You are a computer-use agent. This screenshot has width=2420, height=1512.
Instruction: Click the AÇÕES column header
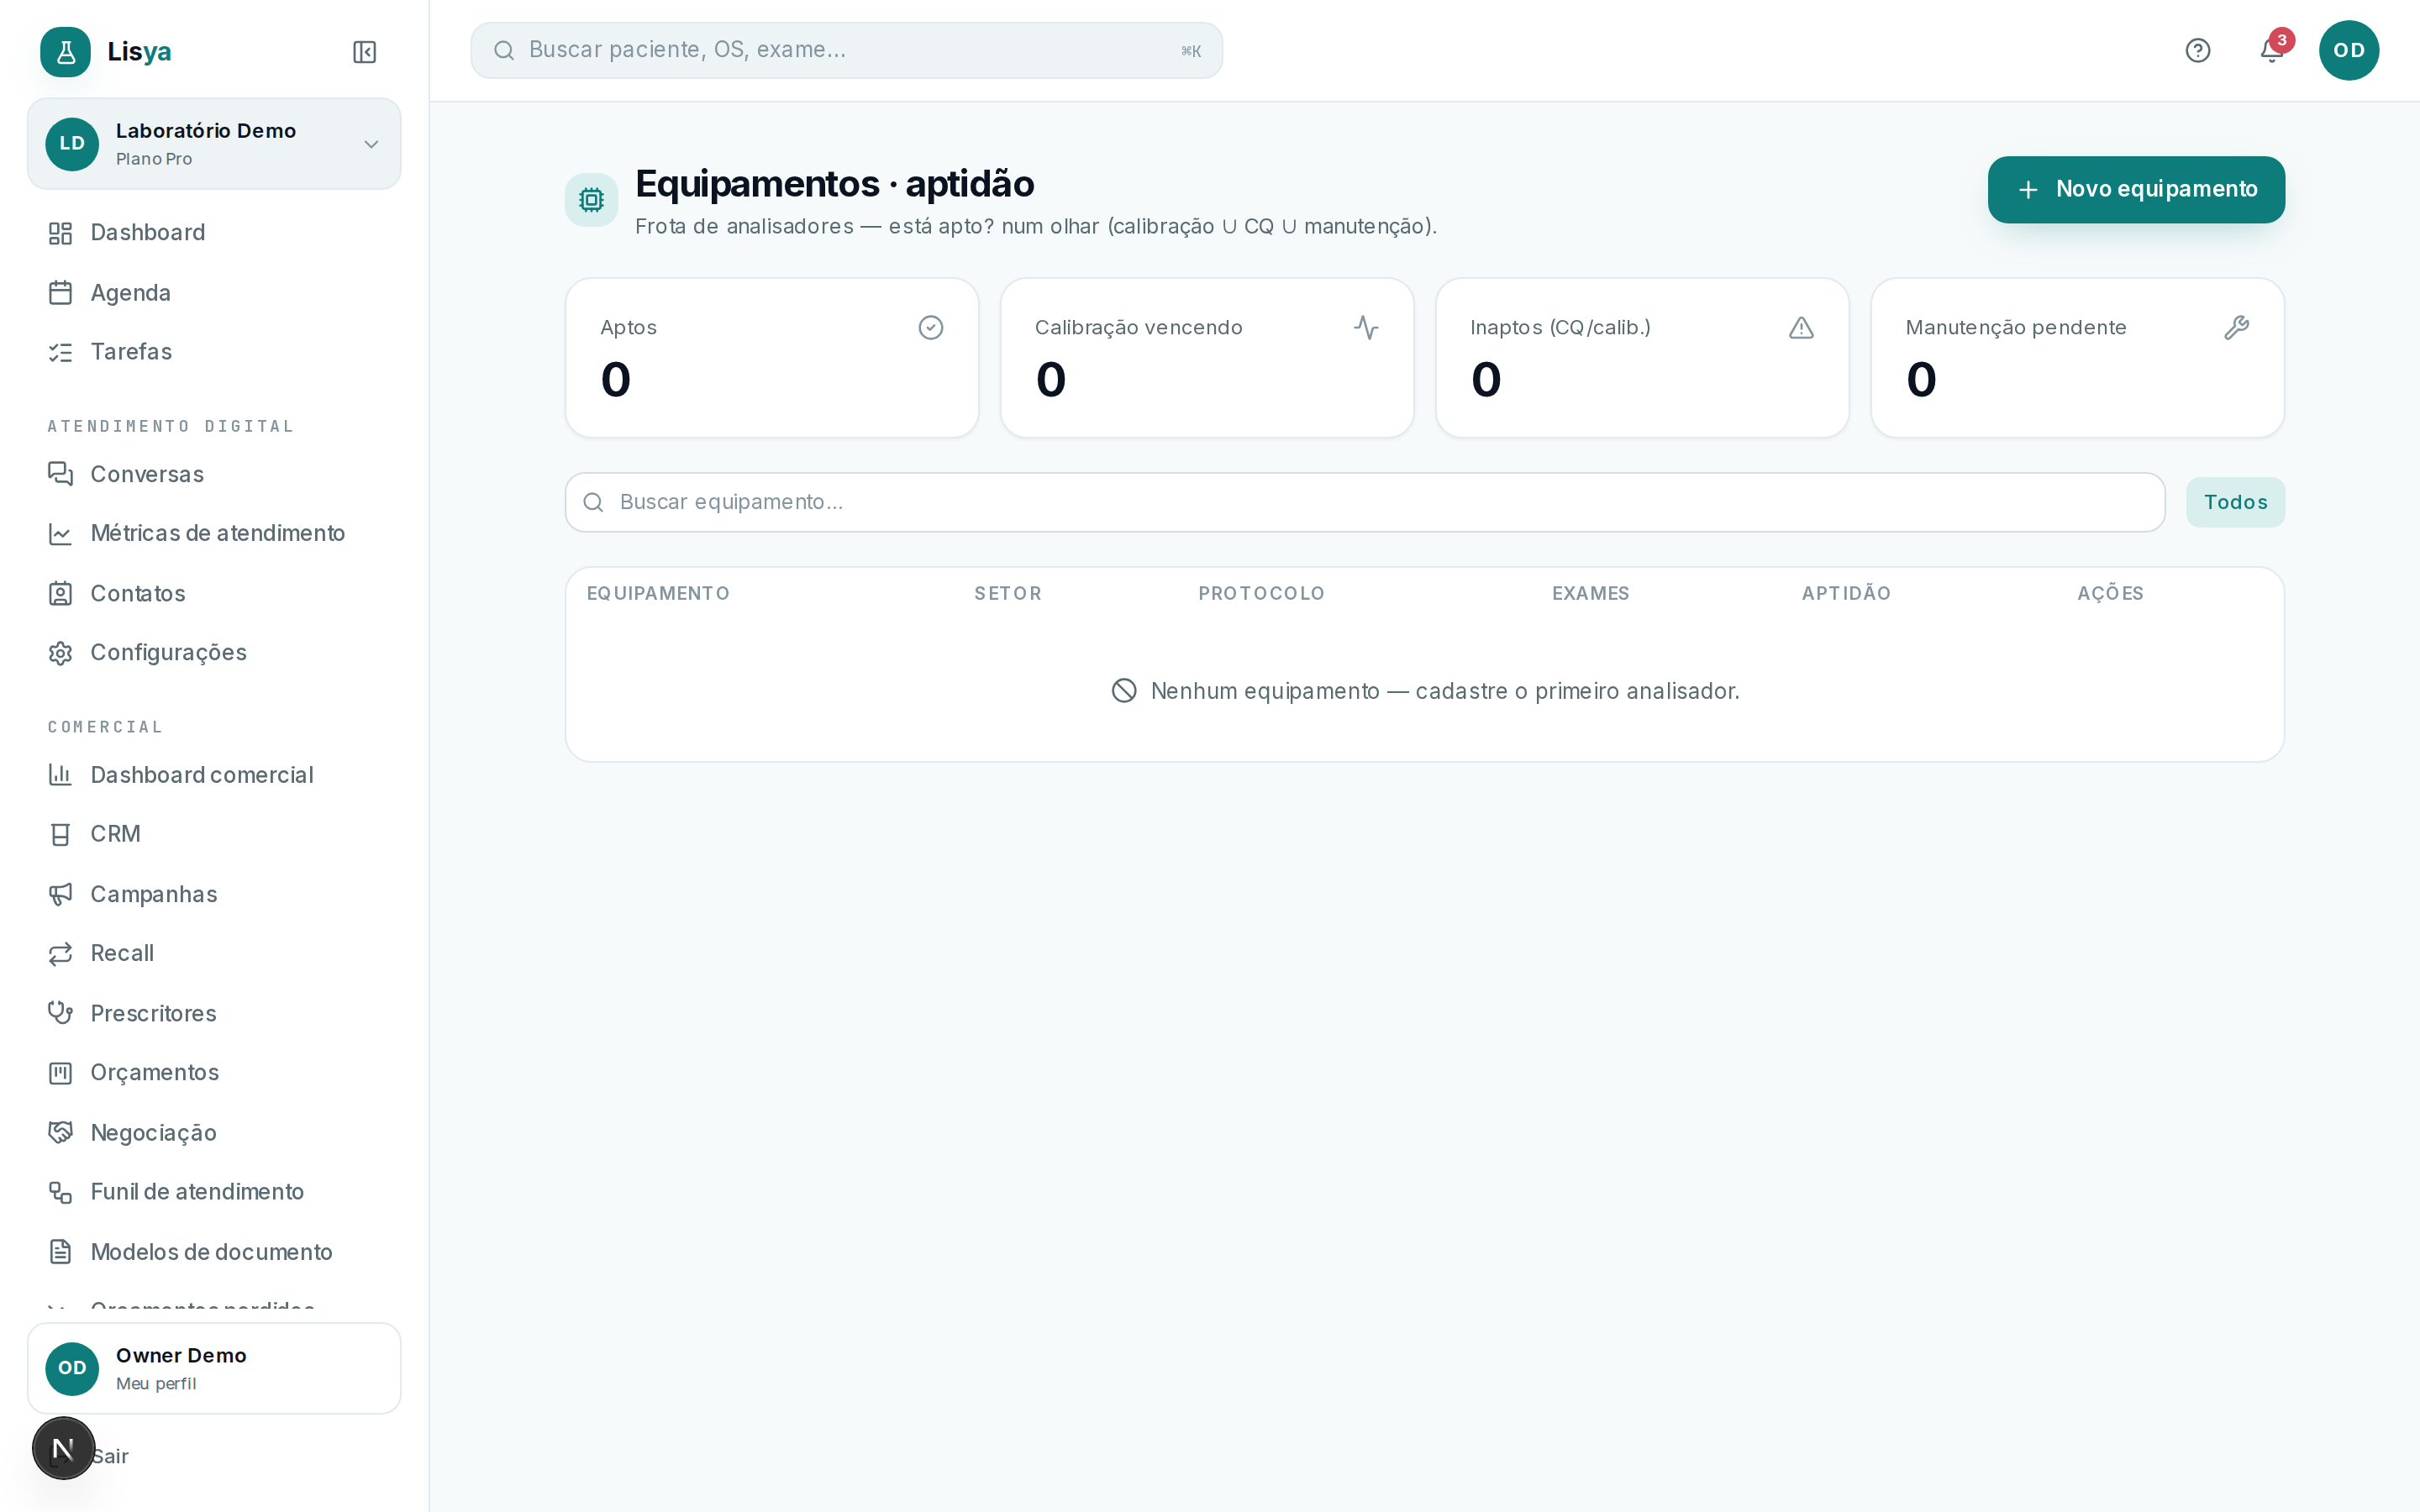coord(2110,594)
